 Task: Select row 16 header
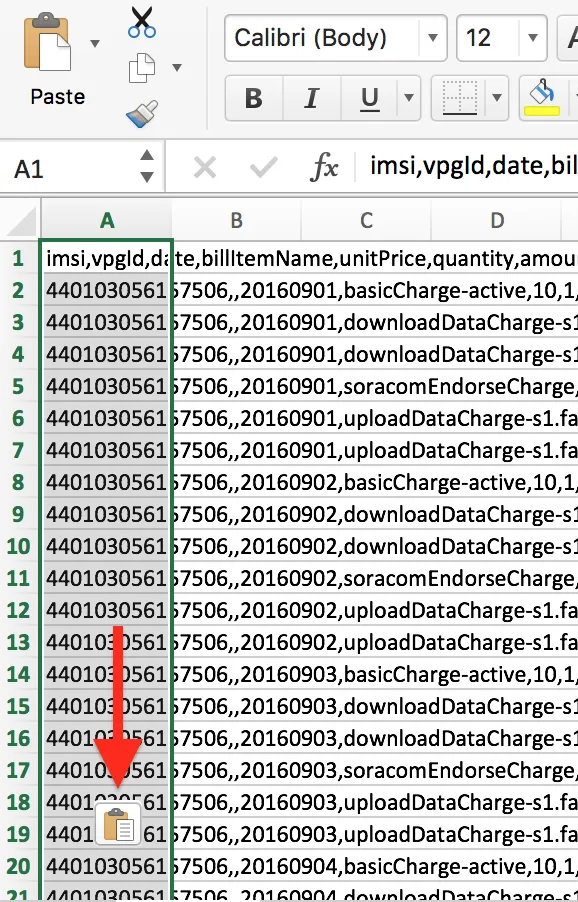click(18, 737)
